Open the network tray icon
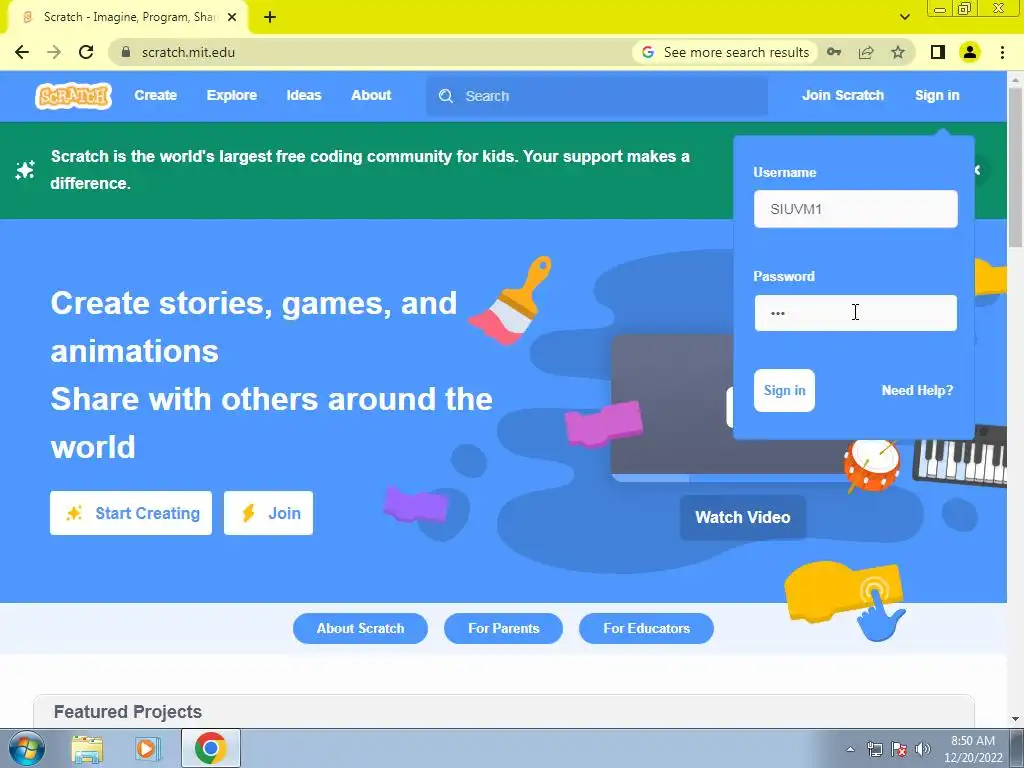Image resolution: width=1024 pixels, height=768 pixels. pos(874,749)
